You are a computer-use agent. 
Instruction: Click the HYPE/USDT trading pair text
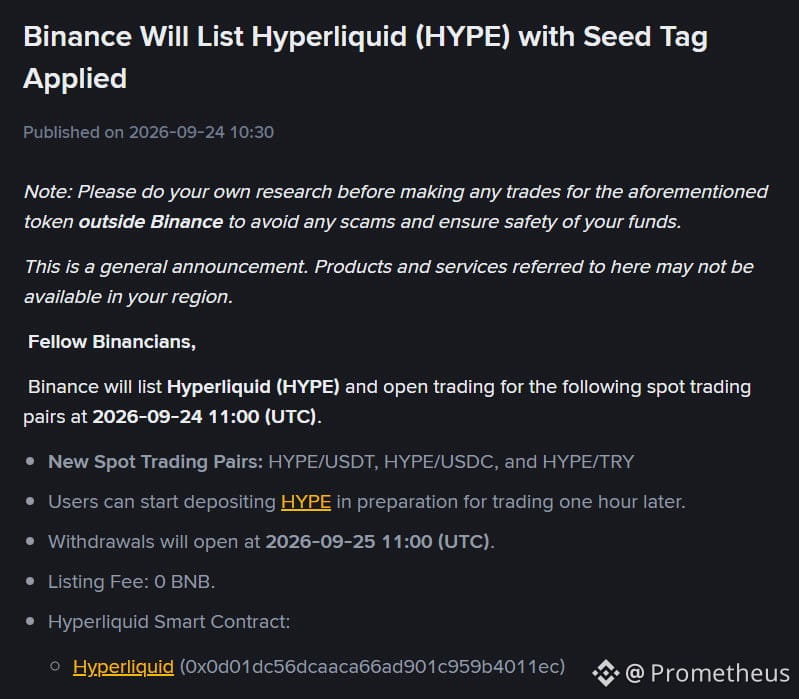pyautogui.click(x=323, y=462)
